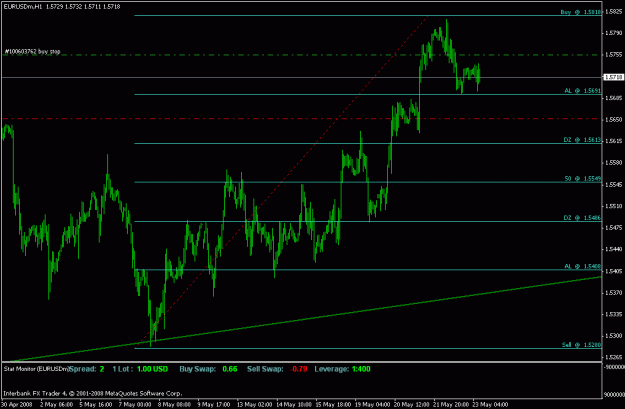Click 1.5335 on the price axis

tap(614, 314)
